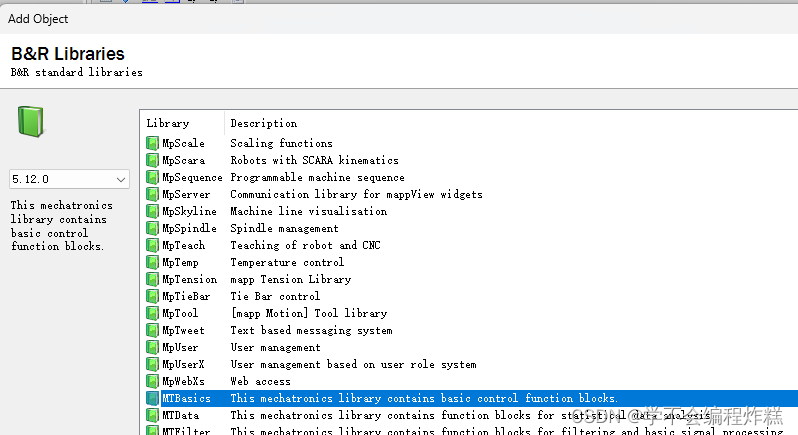Viewport: 798px width, 435px height.
Task: Click description 'Tie Bar control'
Action: coord(275,296)
